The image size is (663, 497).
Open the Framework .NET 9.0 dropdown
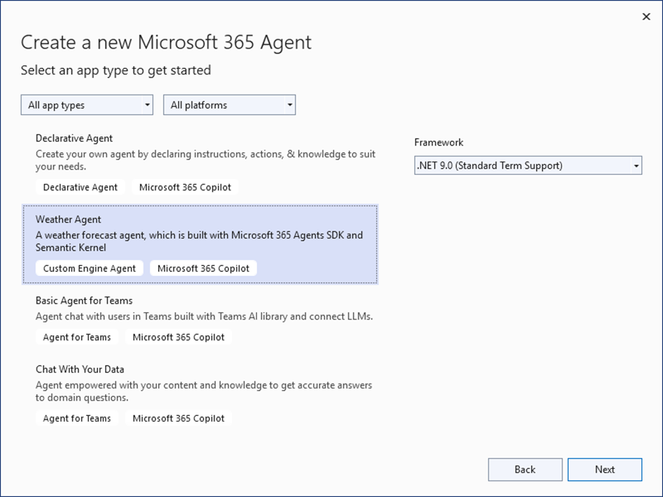tap(528, 165)
